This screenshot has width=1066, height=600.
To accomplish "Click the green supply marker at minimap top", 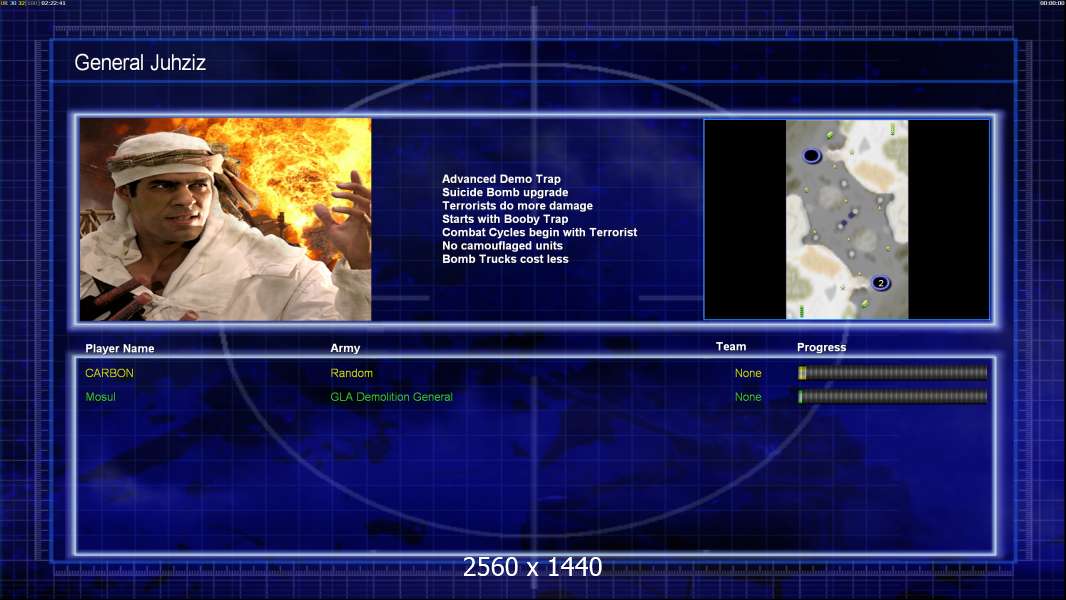I will coord(831,135).
